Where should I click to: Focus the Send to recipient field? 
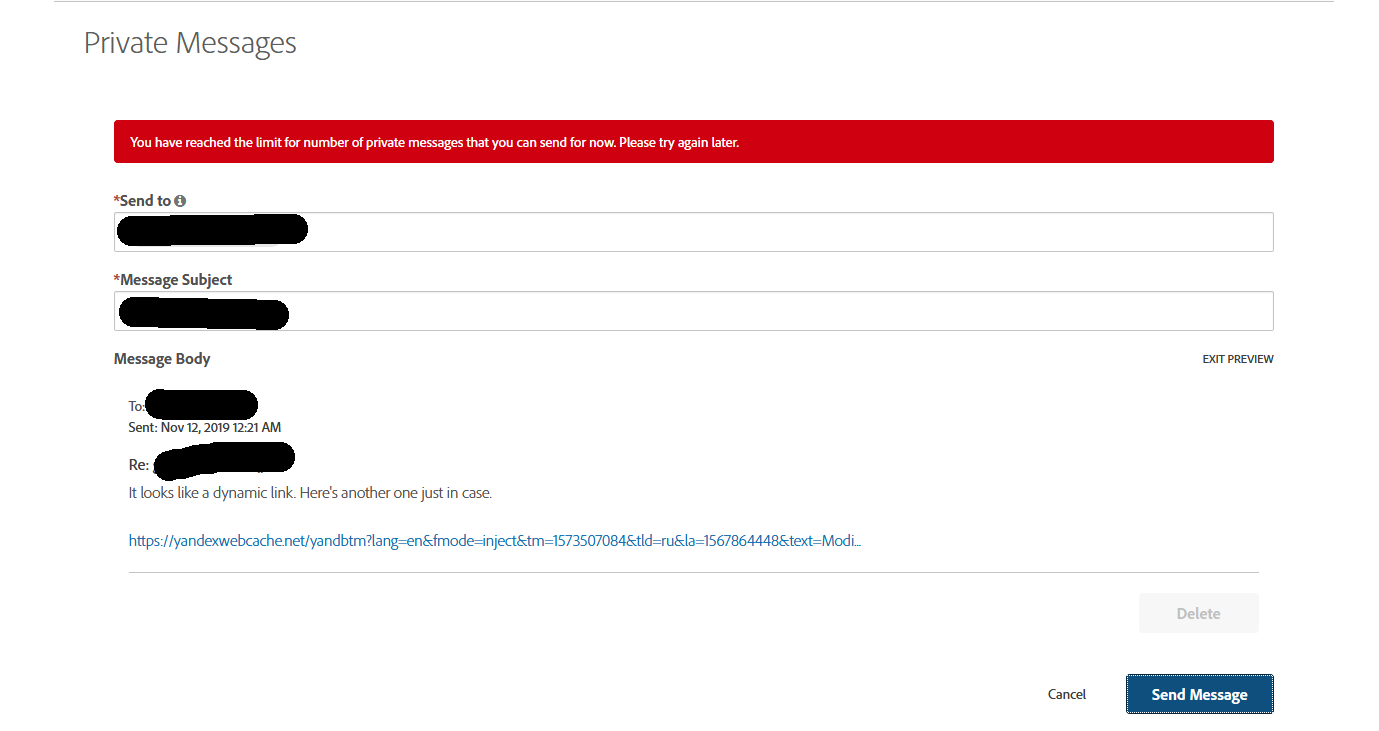tap(694, 231)
